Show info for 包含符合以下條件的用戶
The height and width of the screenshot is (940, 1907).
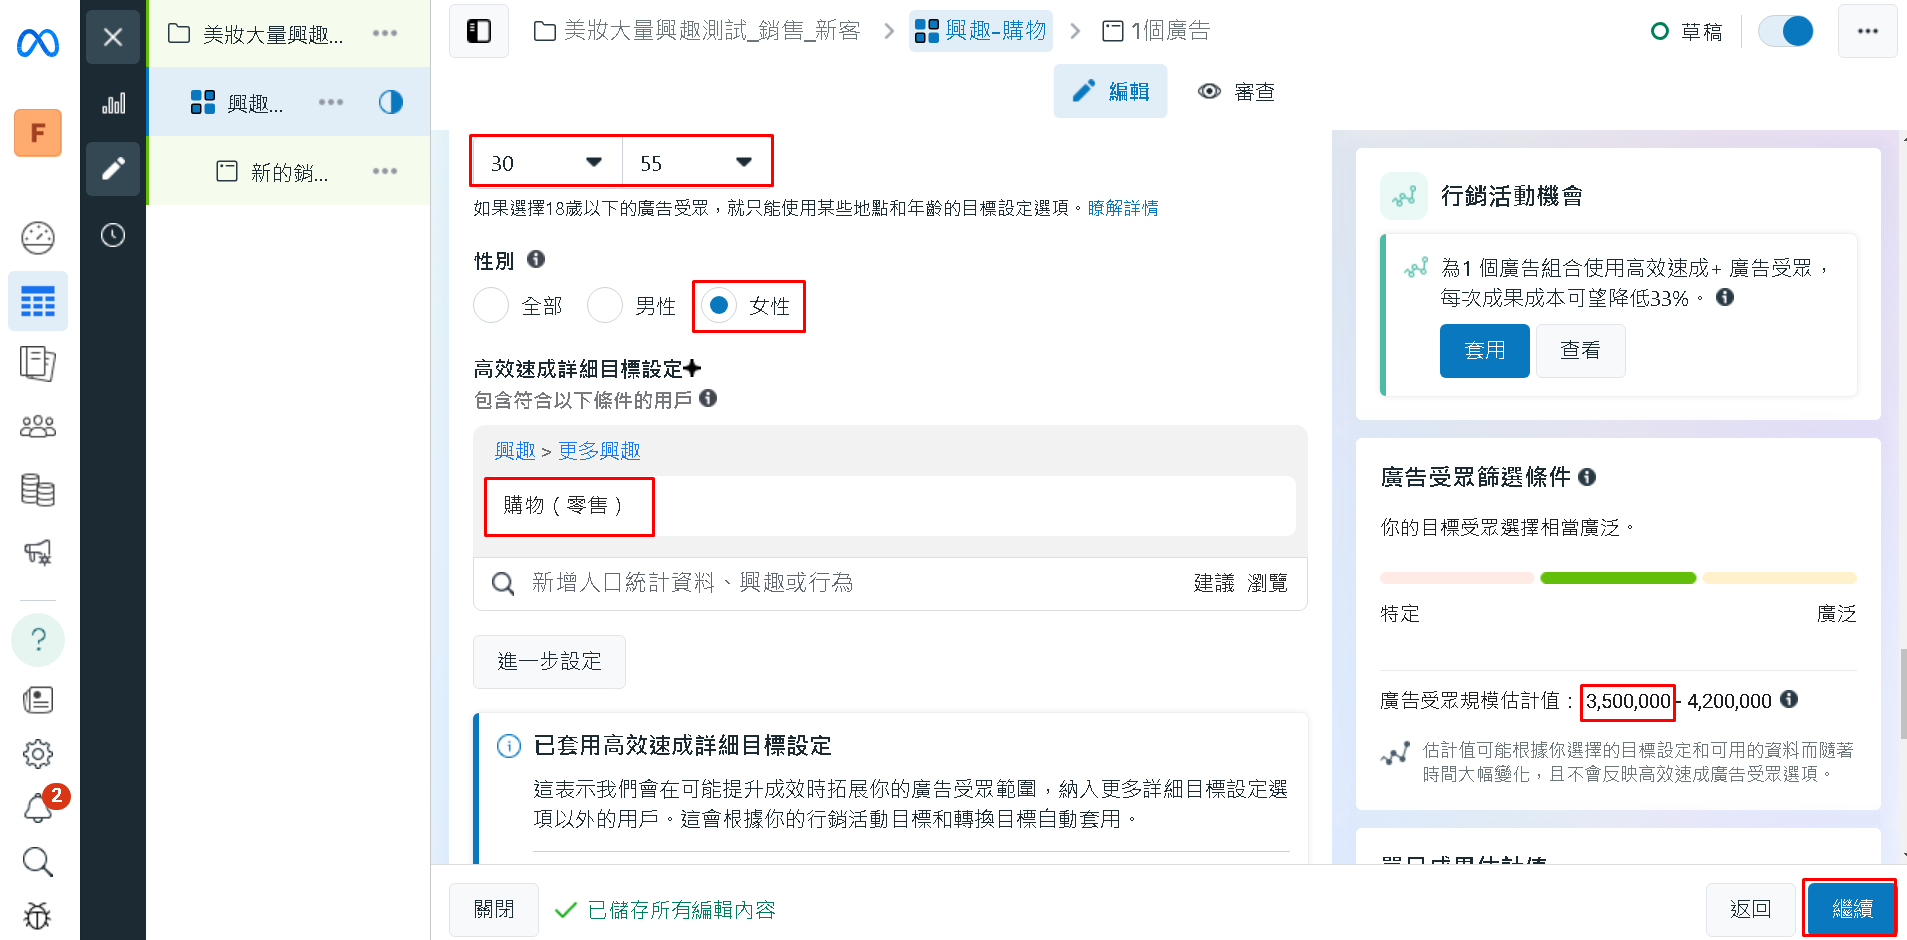point(708,398)
